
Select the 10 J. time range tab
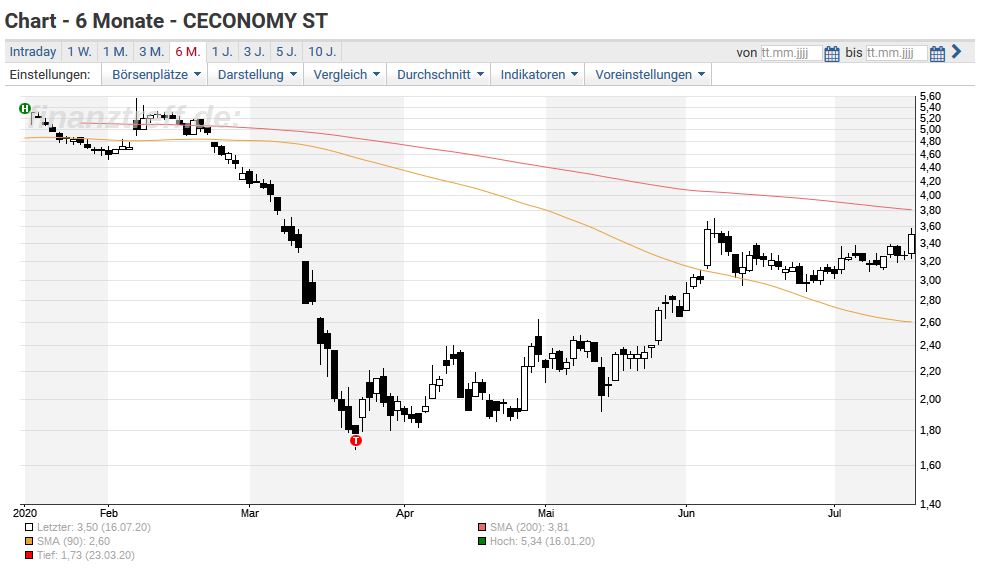[x=322, y=52]
